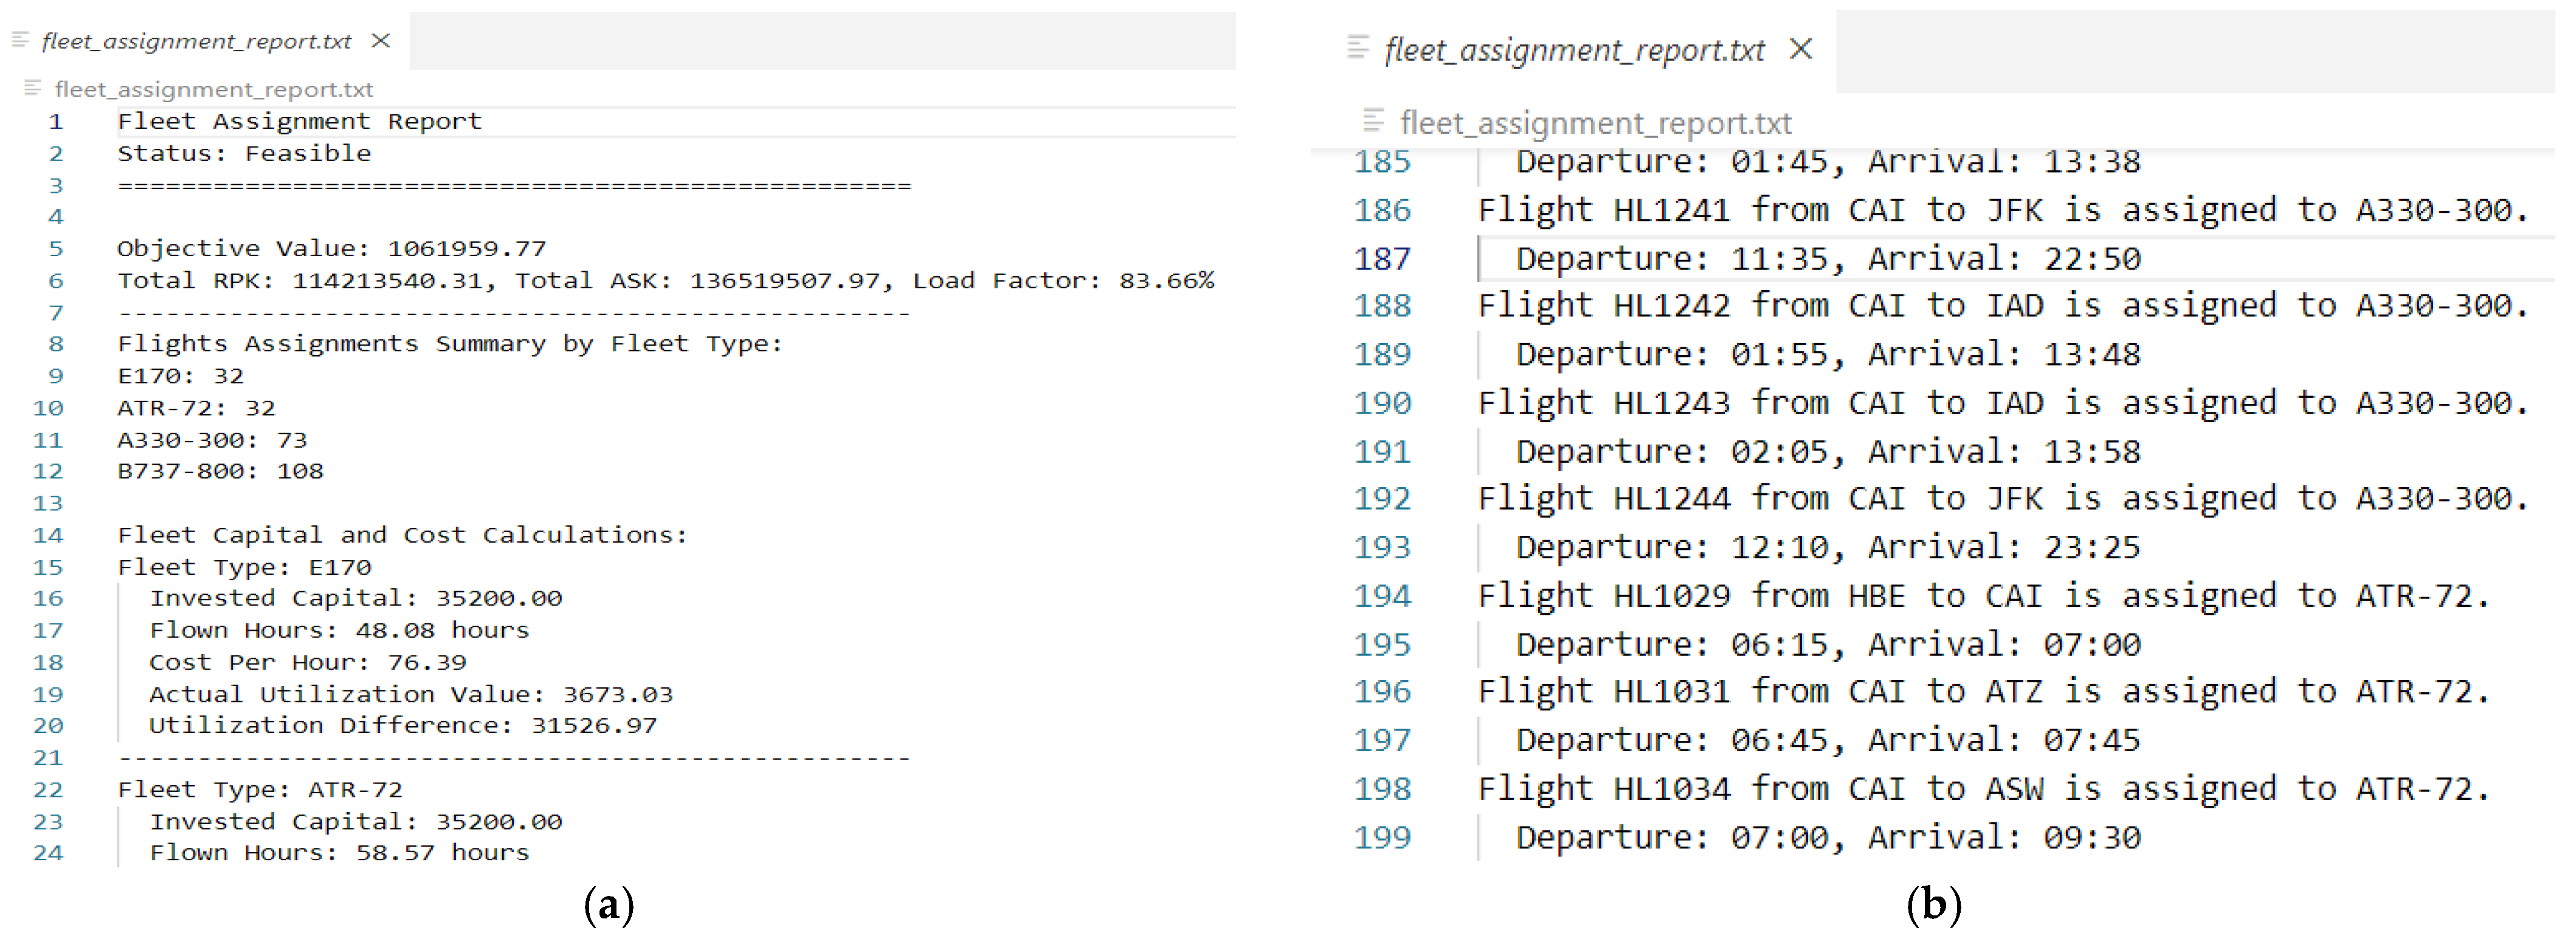The width and height of the screenshot is (2576, 947).
Task: Click the 'B737-800: 108' line
Action: coord(220,471)
